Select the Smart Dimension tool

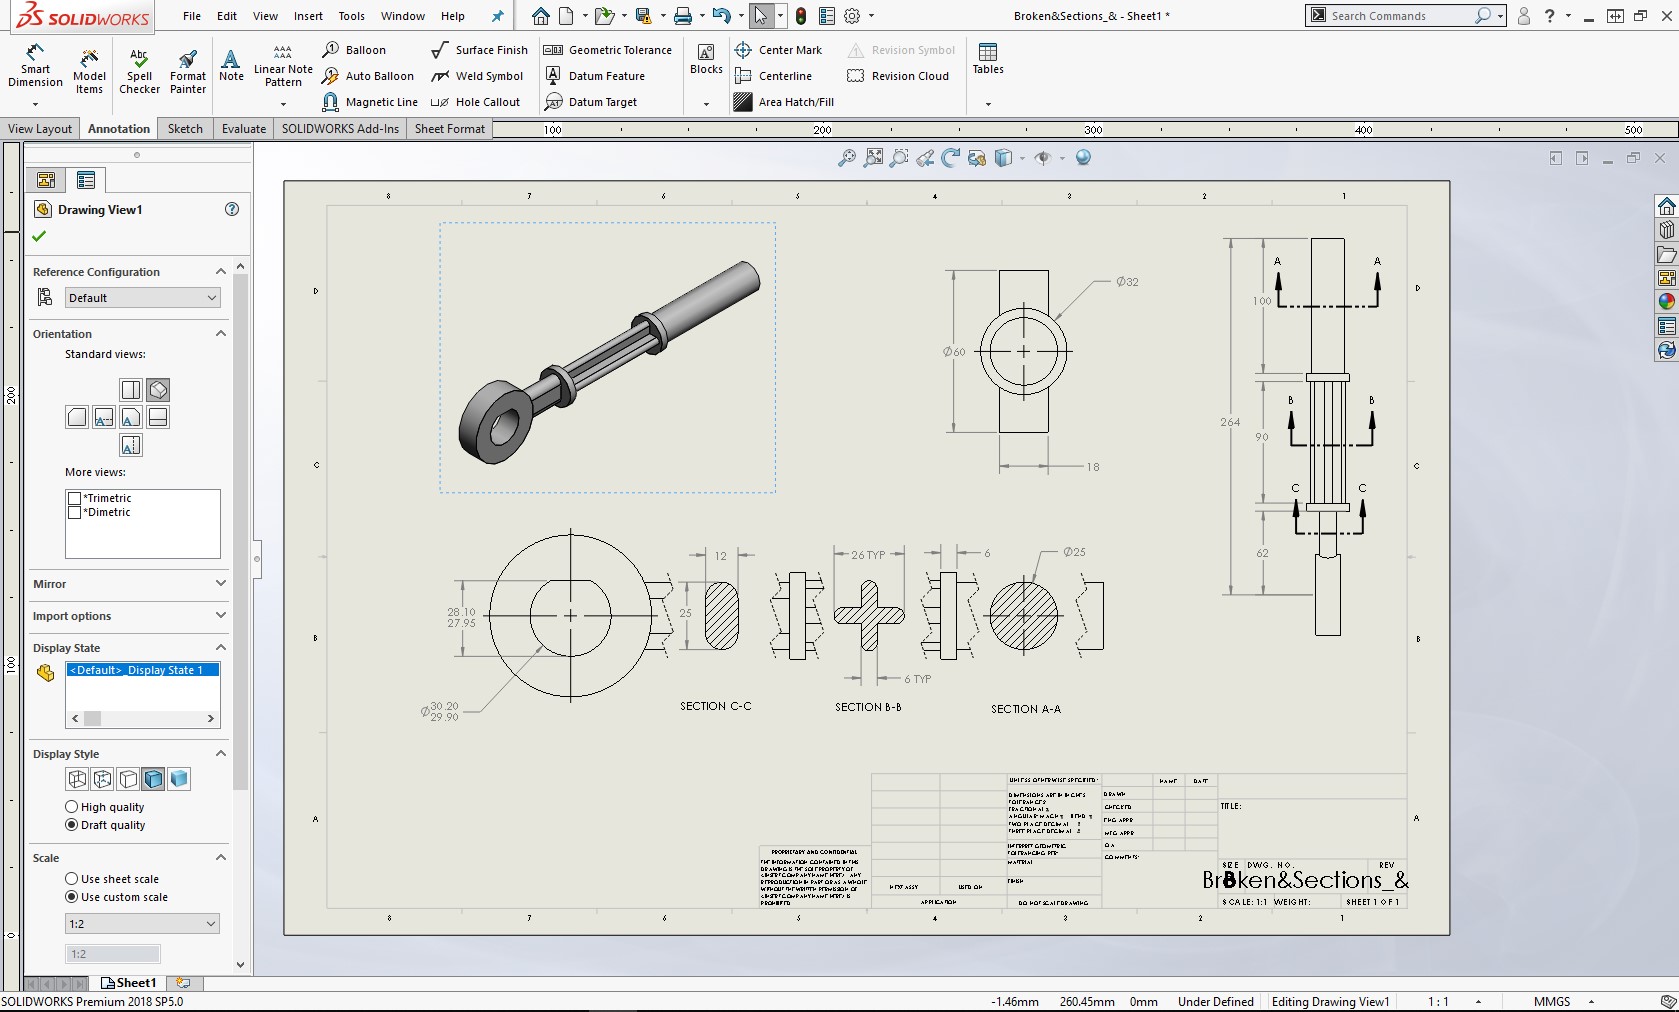[35, 66]
